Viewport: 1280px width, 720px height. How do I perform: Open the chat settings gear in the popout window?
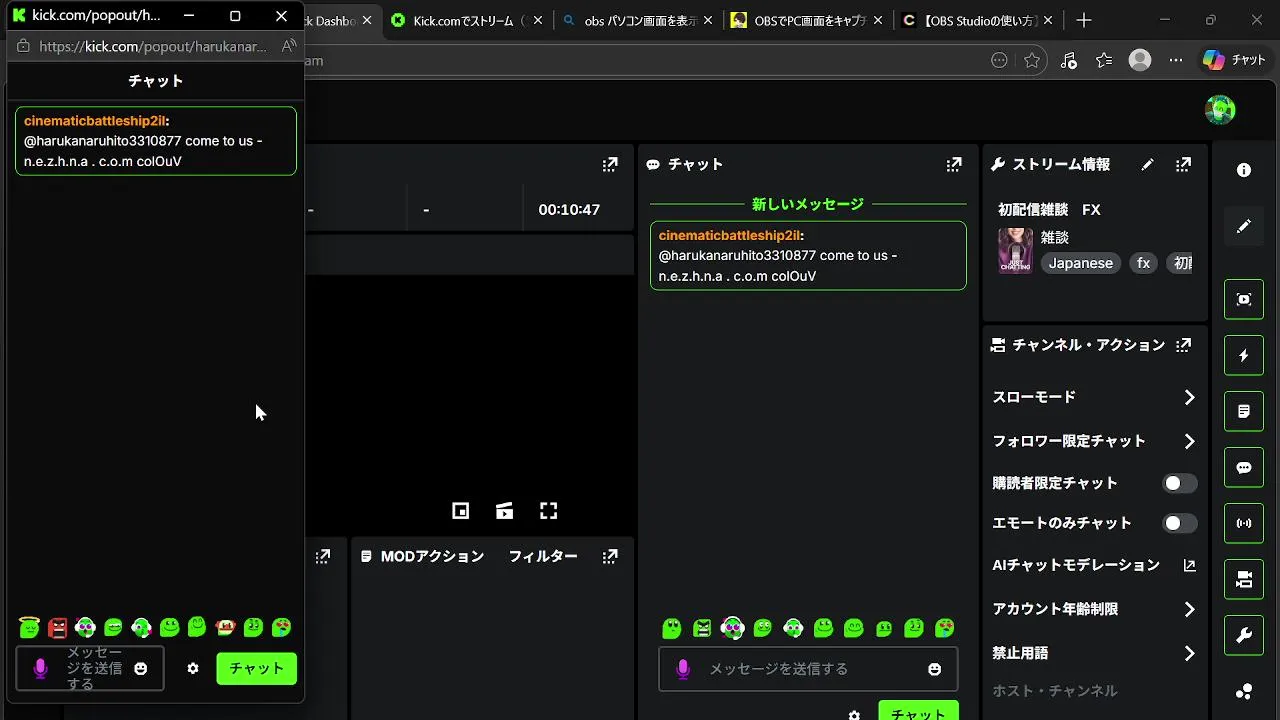193,668
